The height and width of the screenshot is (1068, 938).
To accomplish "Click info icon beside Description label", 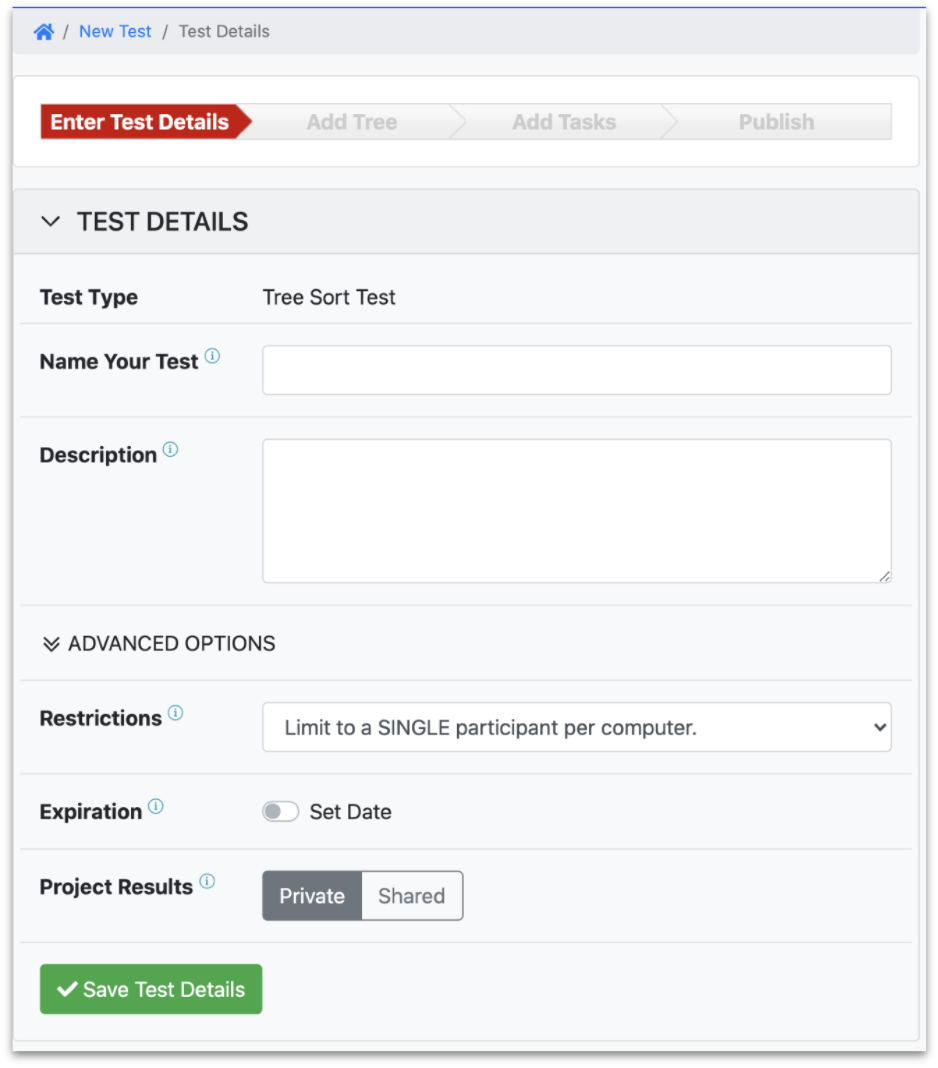I will tap(170, 450).
